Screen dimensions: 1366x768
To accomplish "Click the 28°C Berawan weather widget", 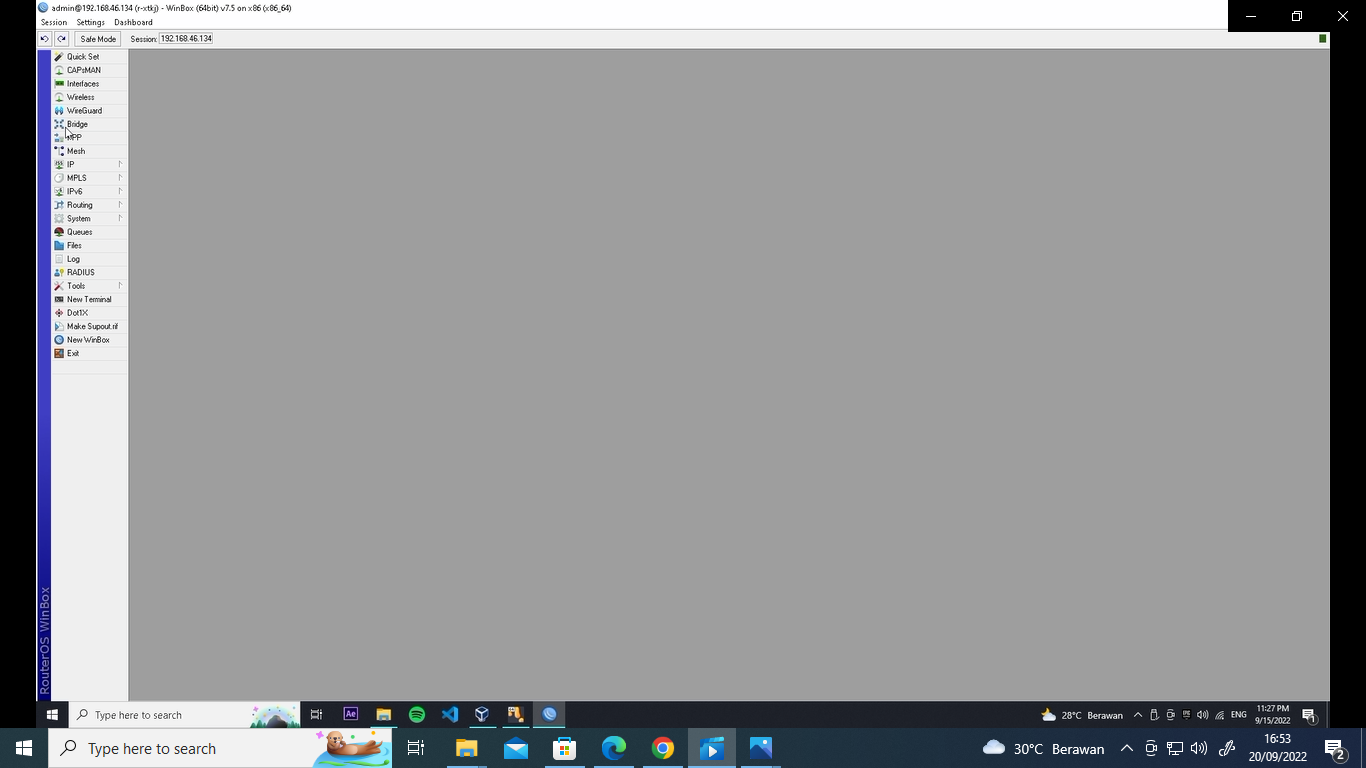I will pyautogui.click(x=1081, y=715).
